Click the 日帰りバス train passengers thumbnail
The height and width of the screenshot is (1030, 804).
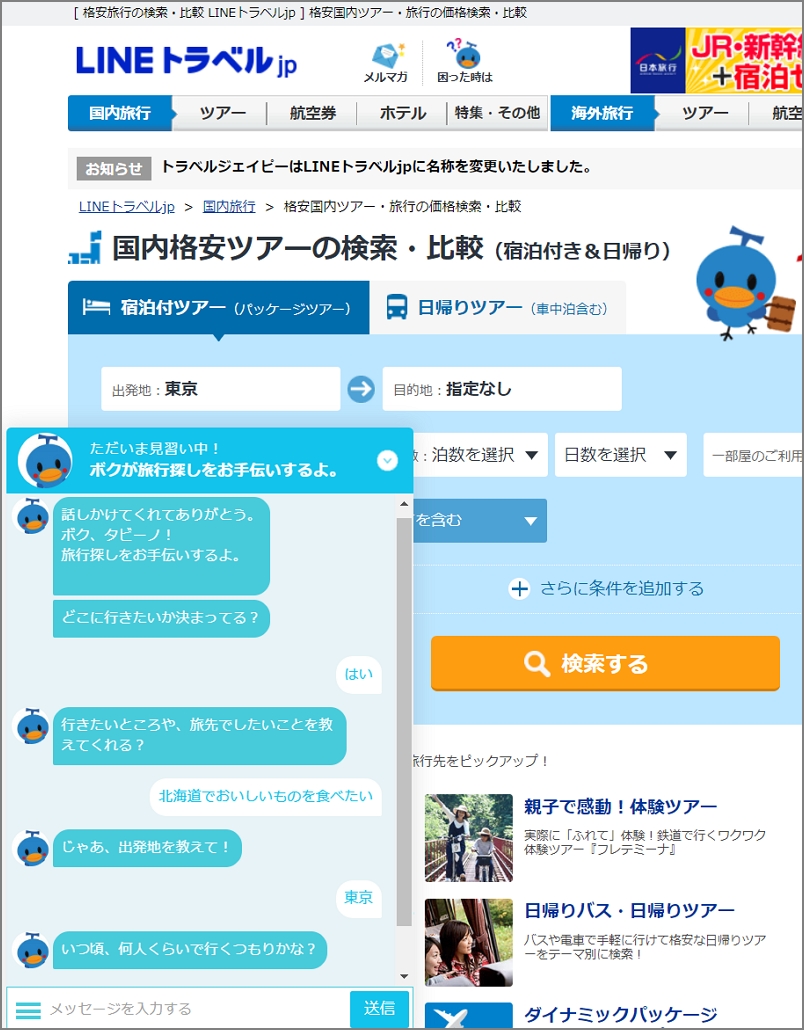[x=468, y=943]
